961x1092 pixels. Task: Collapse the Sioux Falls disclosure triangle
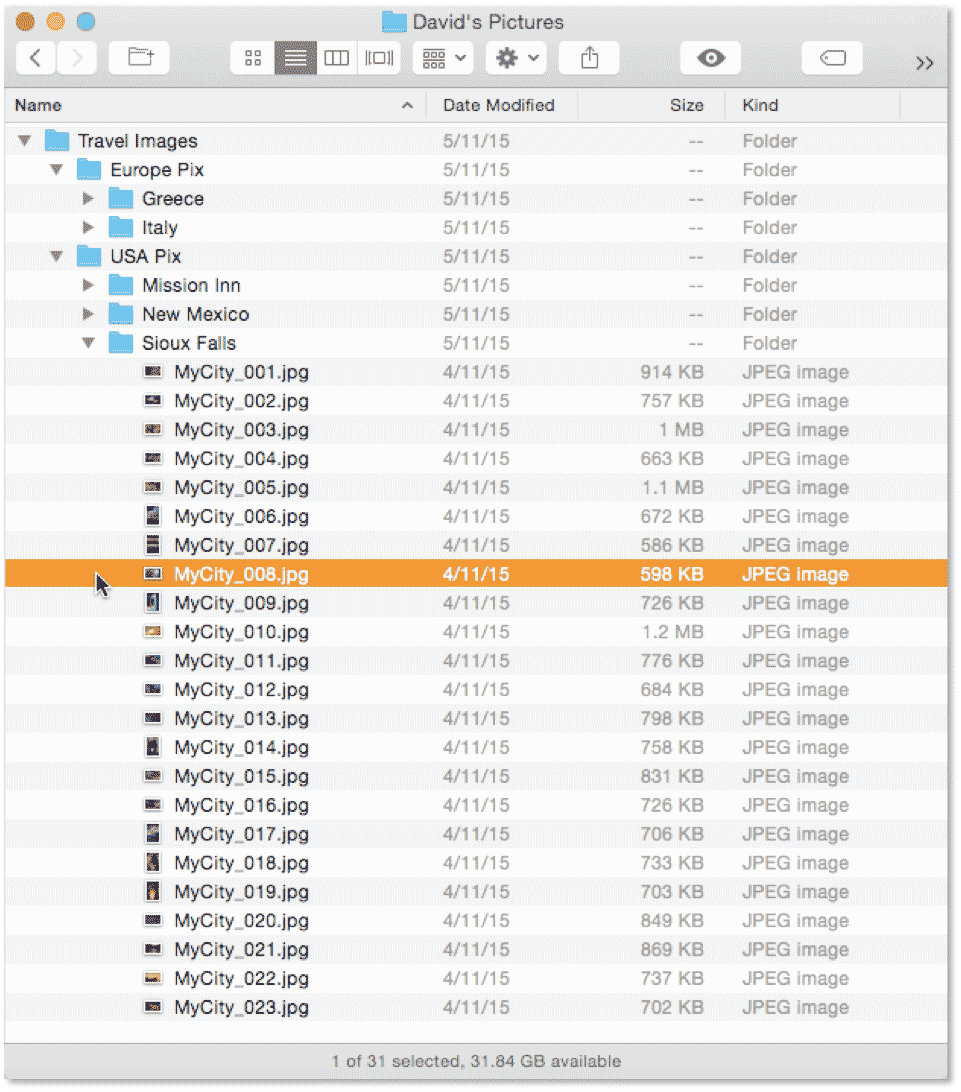point(88,343)
